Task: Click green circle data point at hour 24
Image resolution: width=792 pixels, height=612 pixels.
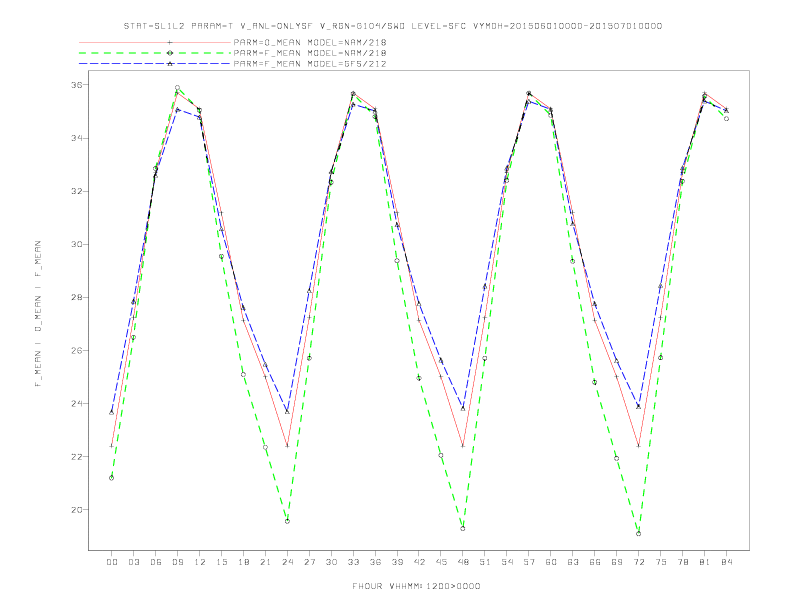Action: [x=287, y=521]
